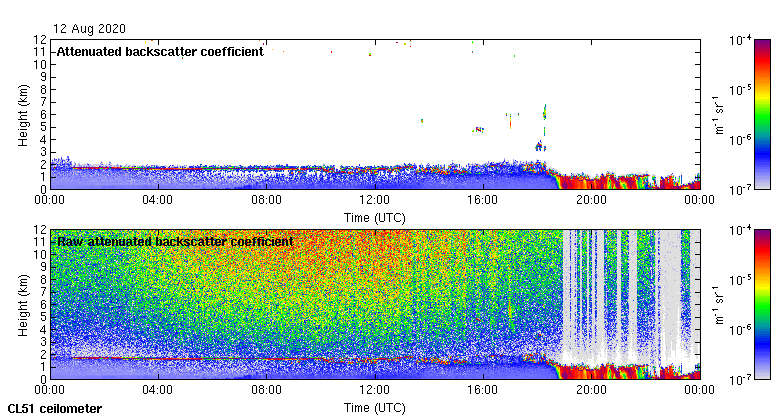Click the upper colorbar's 10⁻⁶ label
Viewport: 780px width, 420px height.
740,139
